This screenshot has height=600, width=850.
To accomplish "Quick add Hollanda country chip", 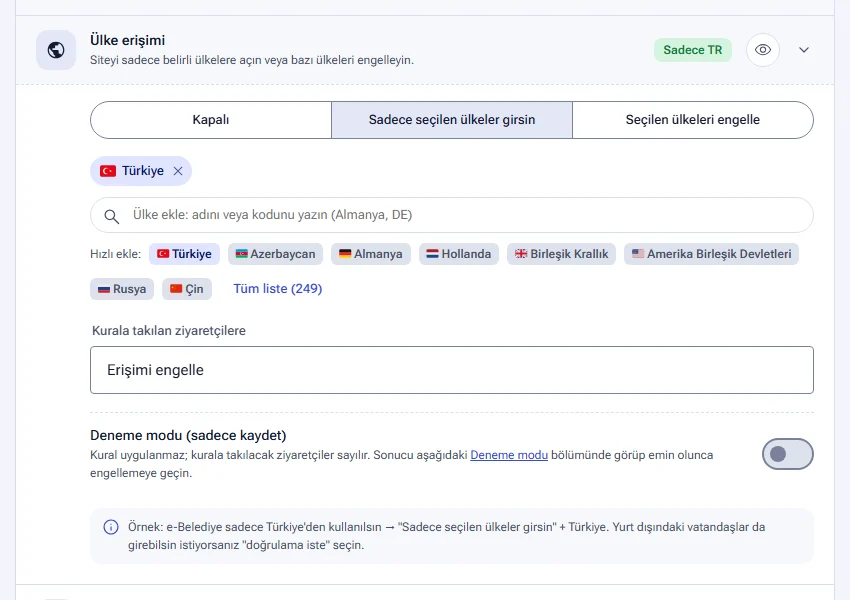I will click(x=459, y=254).
